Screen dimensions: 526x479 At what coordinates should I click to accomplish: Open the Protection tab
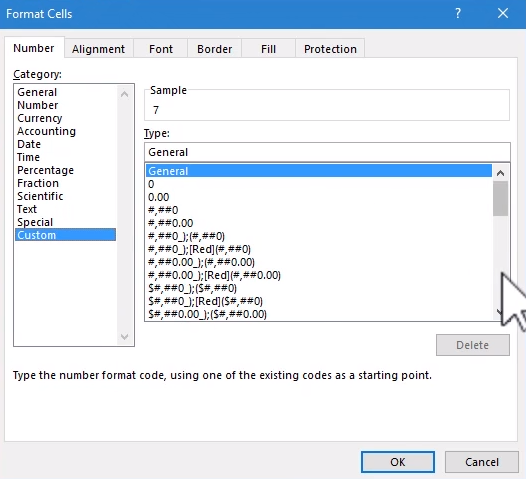[330, 49]
